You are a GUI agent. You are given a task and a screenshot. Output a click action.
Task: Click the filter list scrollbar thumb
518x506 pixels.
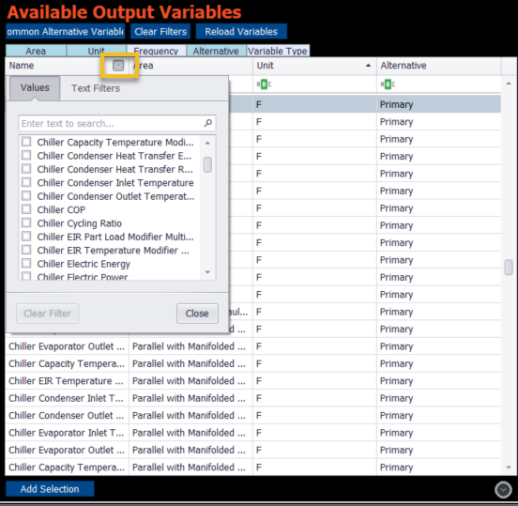[x=207, y=165]
